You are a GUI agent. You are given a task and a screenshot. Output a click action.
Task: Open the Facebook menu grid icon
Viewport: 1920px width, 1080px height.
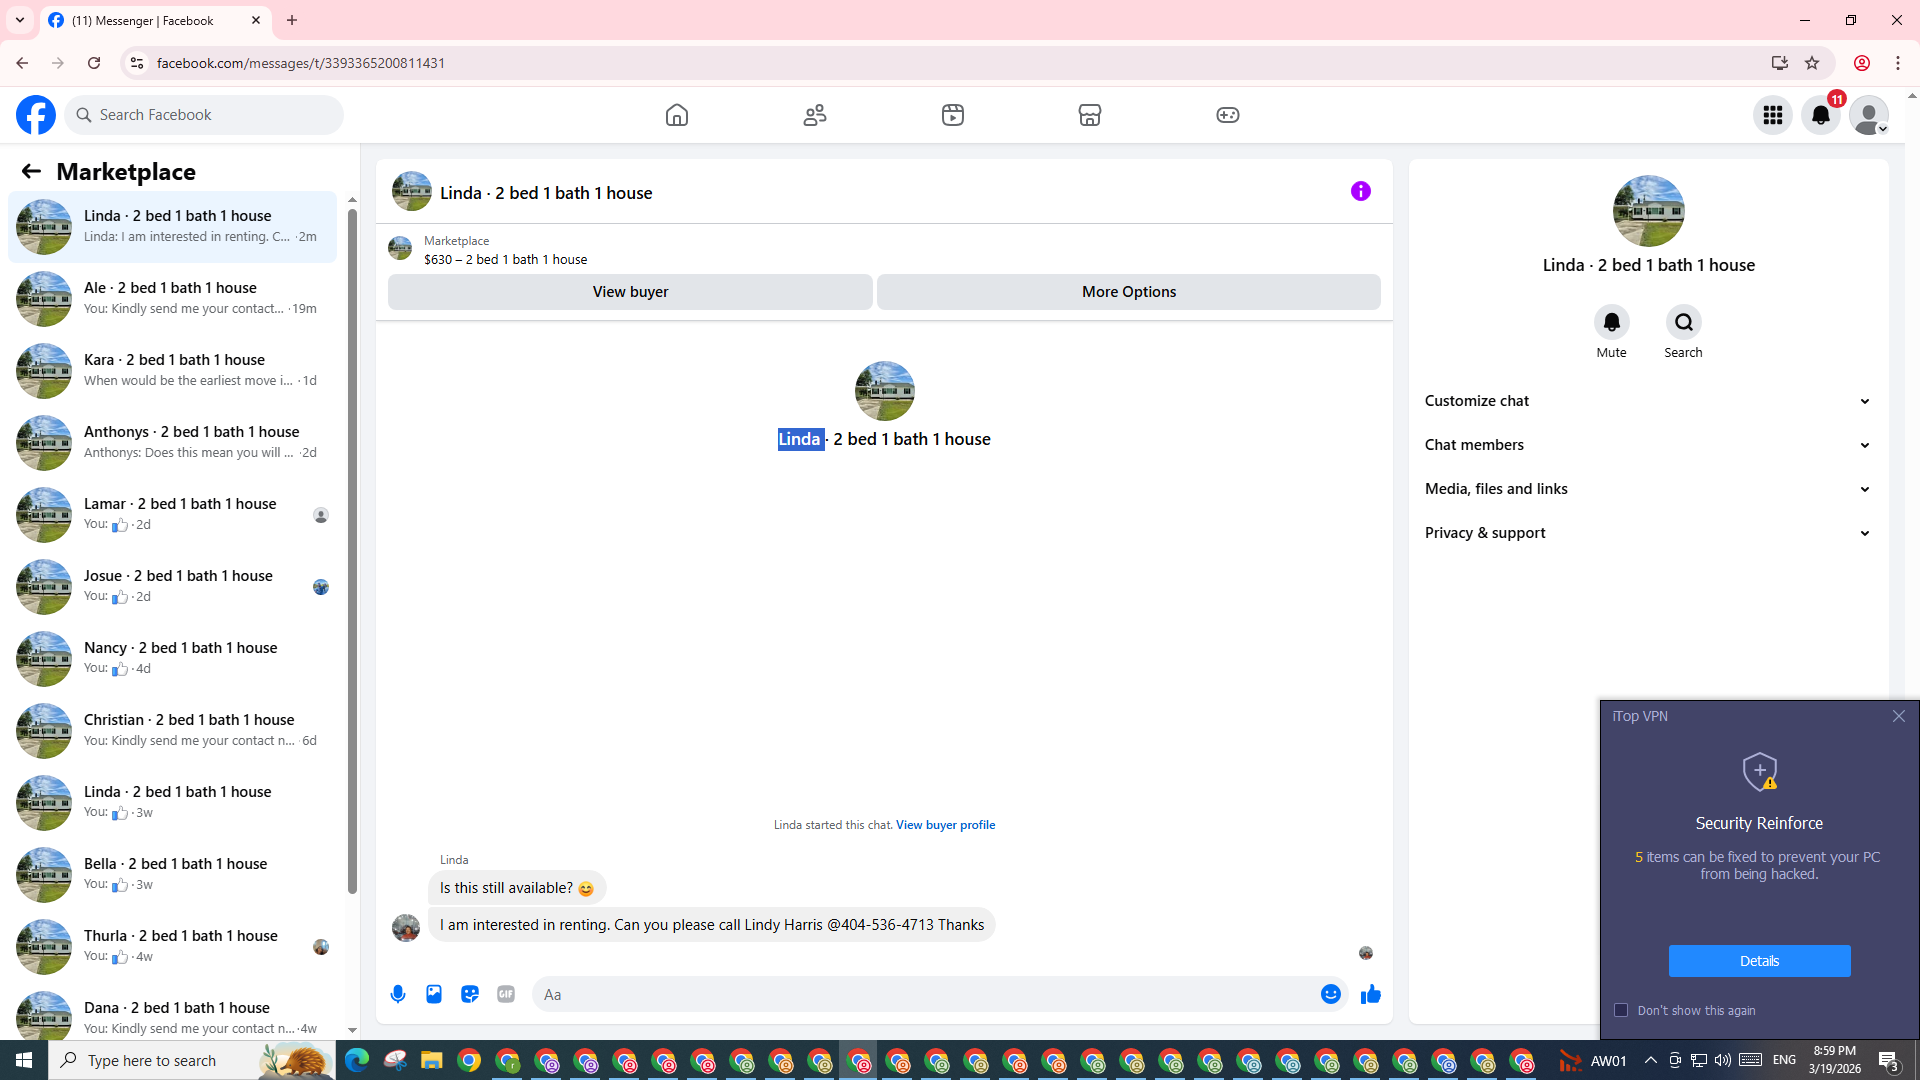1772,115
